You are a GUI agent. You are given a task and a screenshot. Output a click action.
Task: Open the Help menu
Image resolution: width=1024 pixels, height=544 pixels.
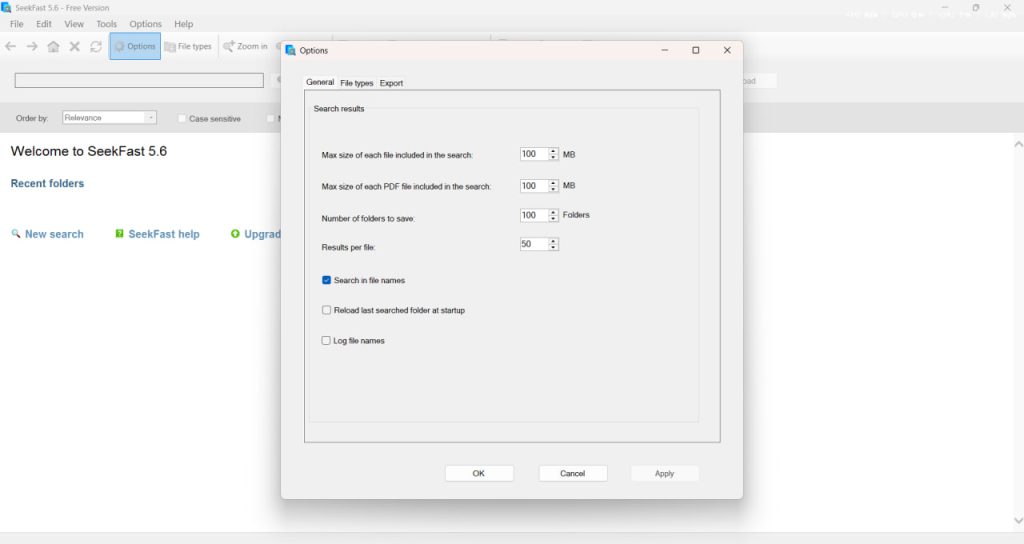pos(184,24)
